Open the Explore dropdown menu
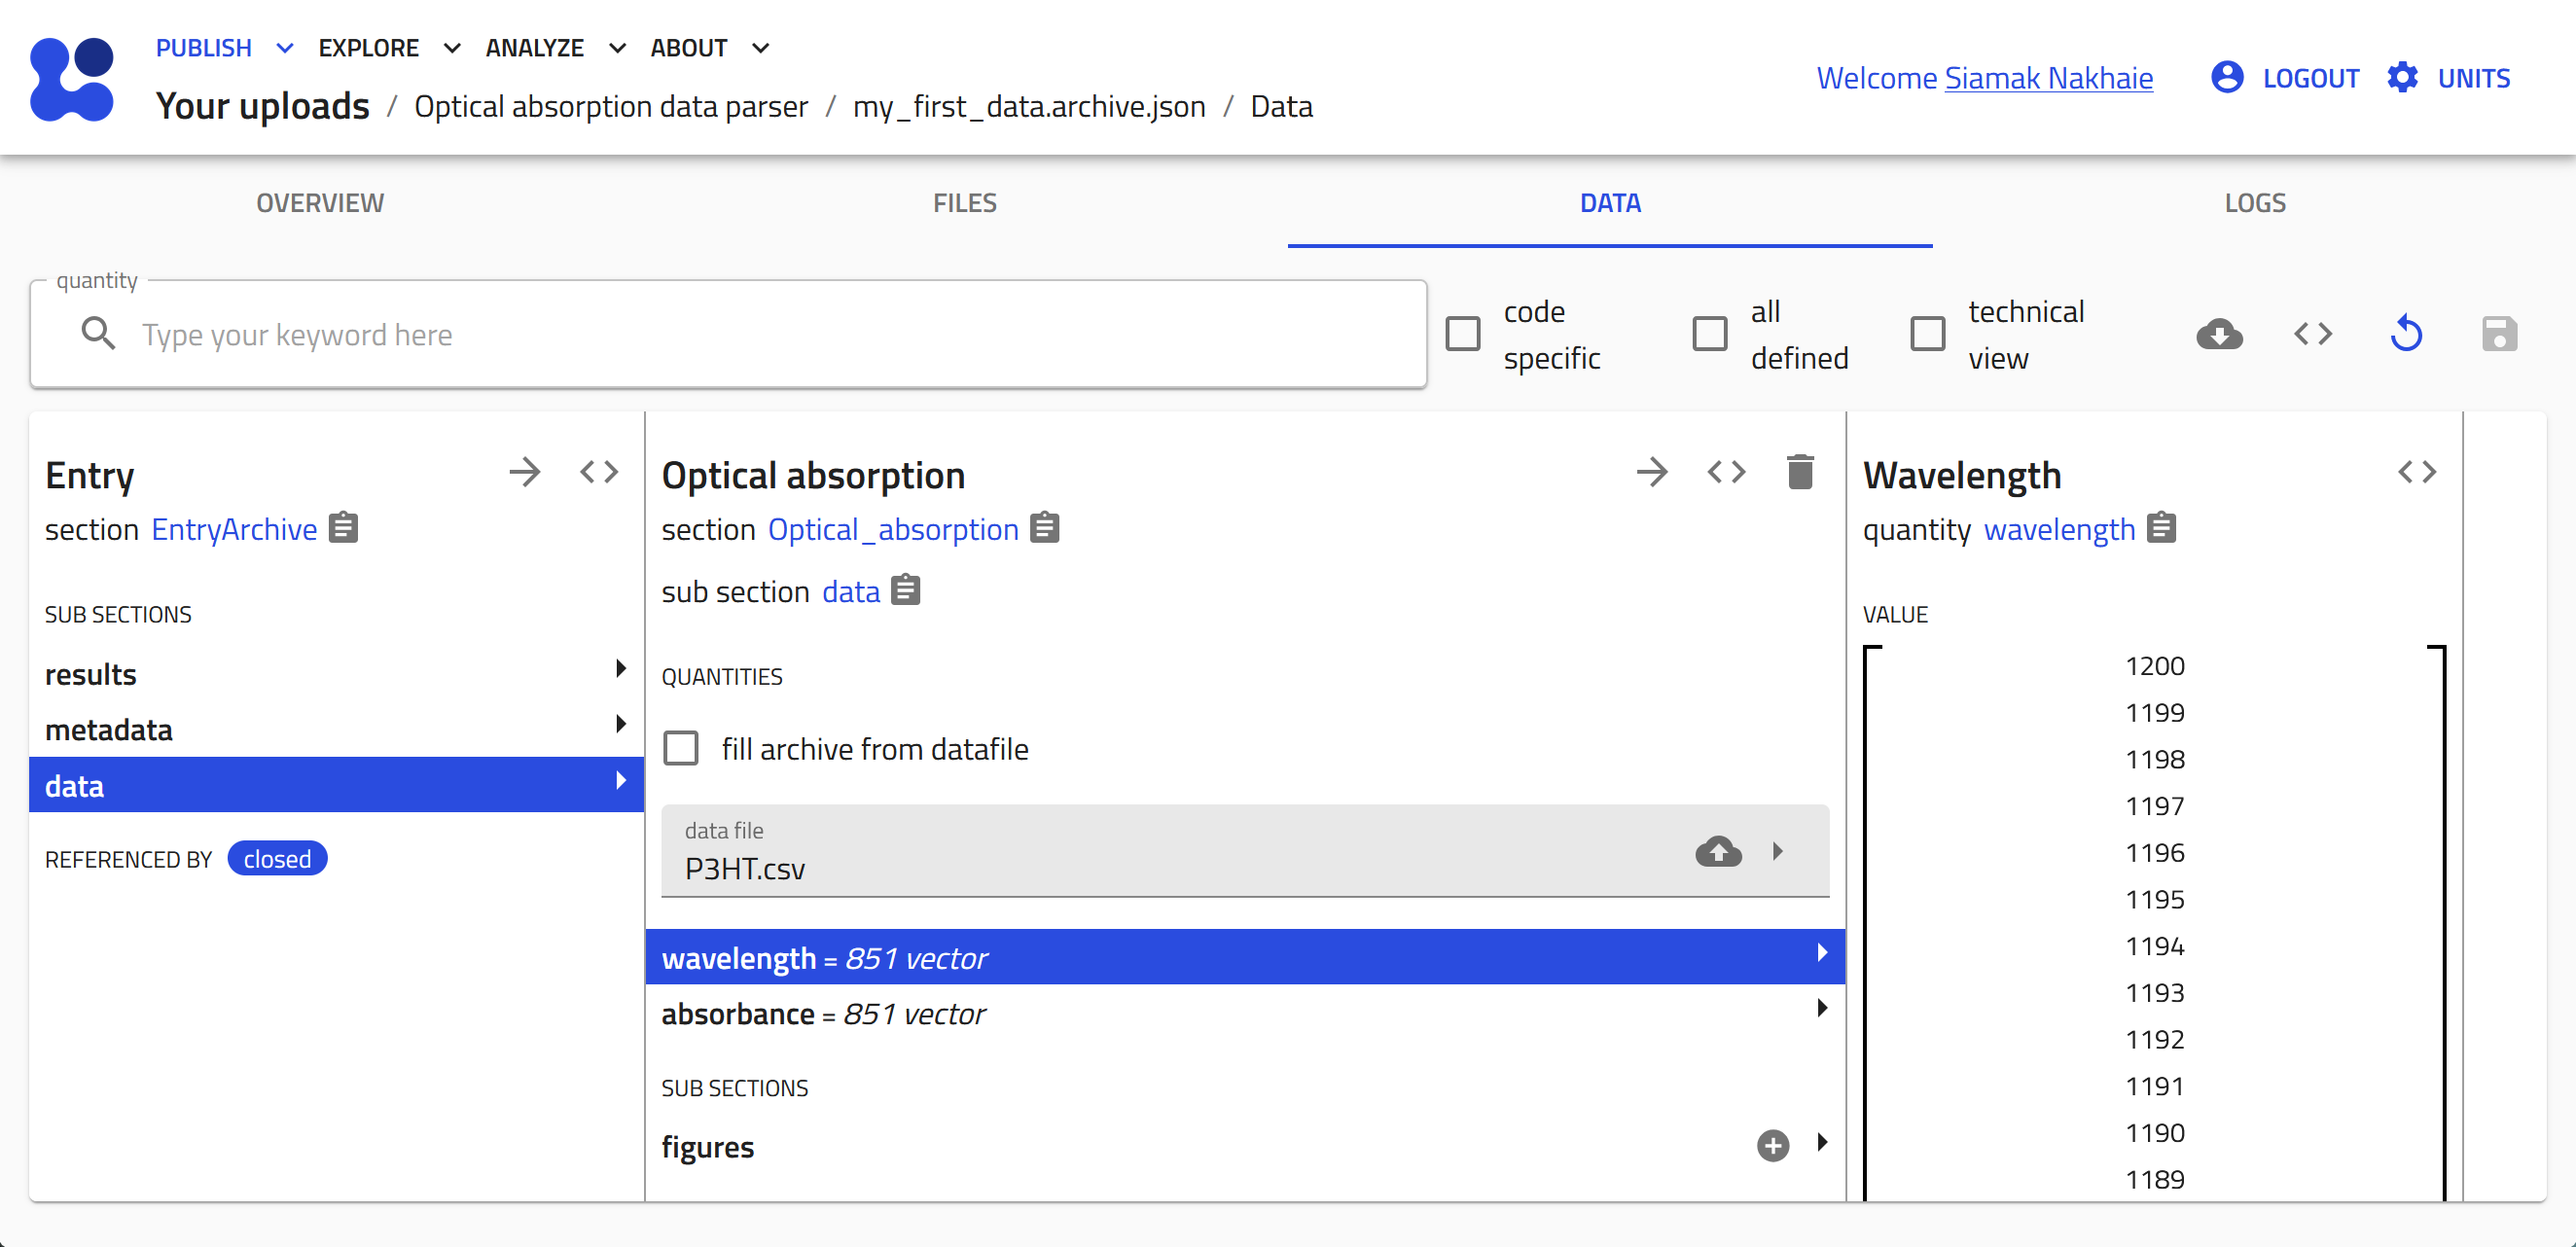 pyautogui.click(x=389, y=48)
